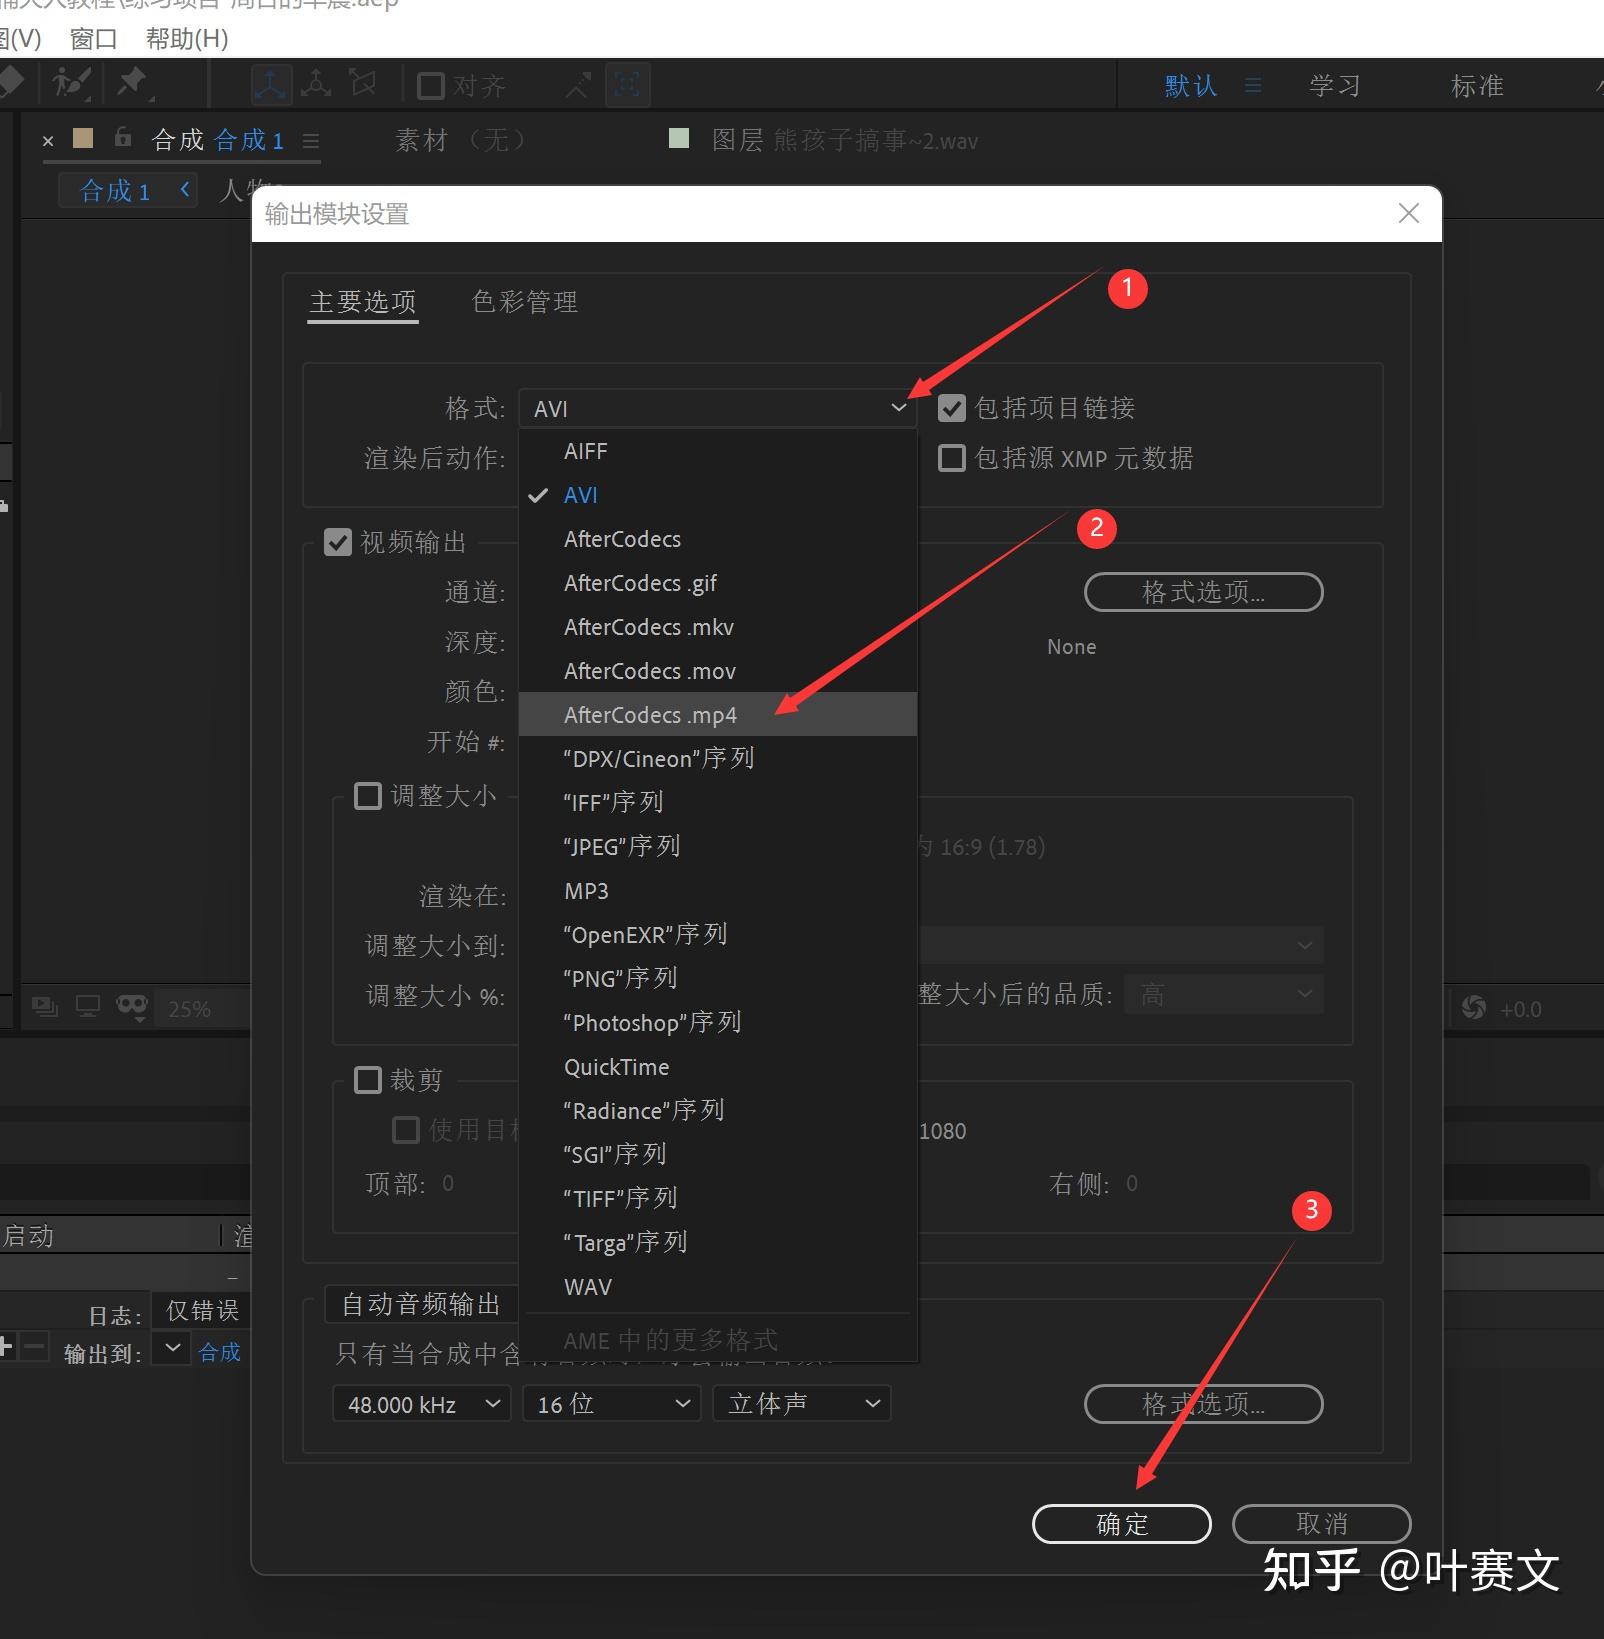This screenshot has height=1639, width=1604.
Task: Click the 3D glasses stereo view icon
Action: click(131, 1007)
